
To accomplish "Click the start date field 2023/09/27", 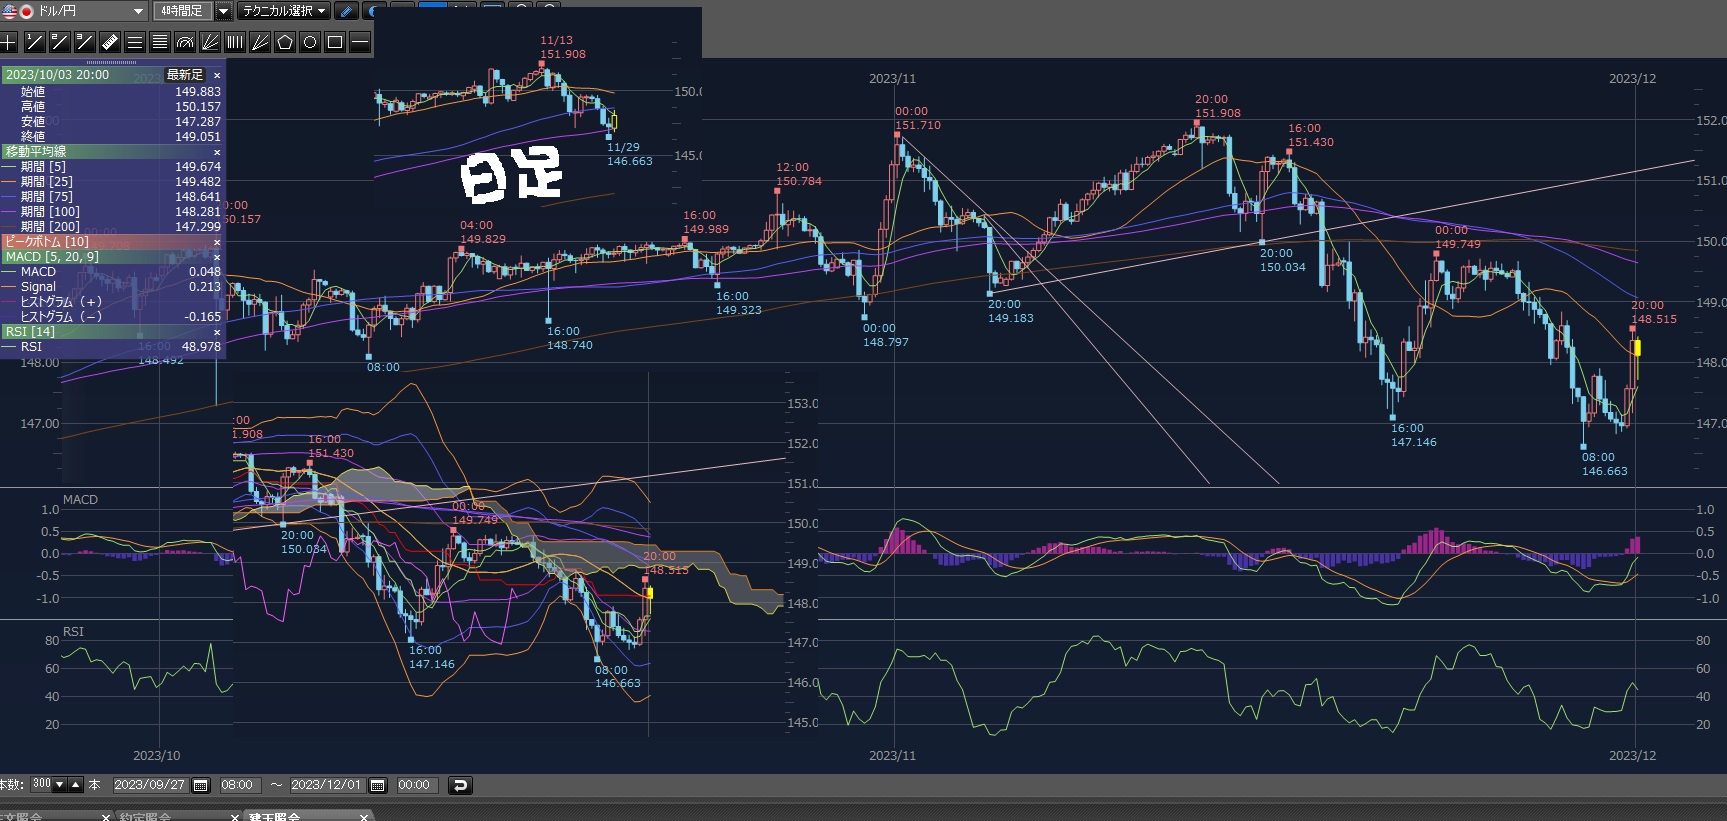I will [x=150, y=785].
